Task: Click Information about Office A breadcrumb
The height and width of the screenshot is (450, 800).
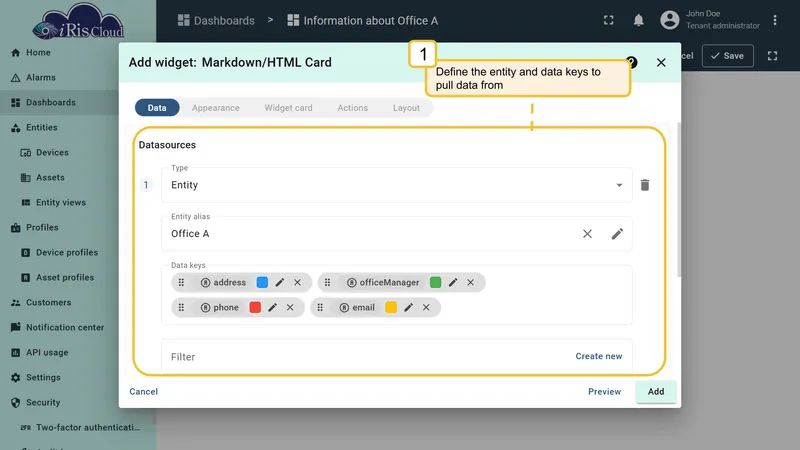Action: [363, 20]
